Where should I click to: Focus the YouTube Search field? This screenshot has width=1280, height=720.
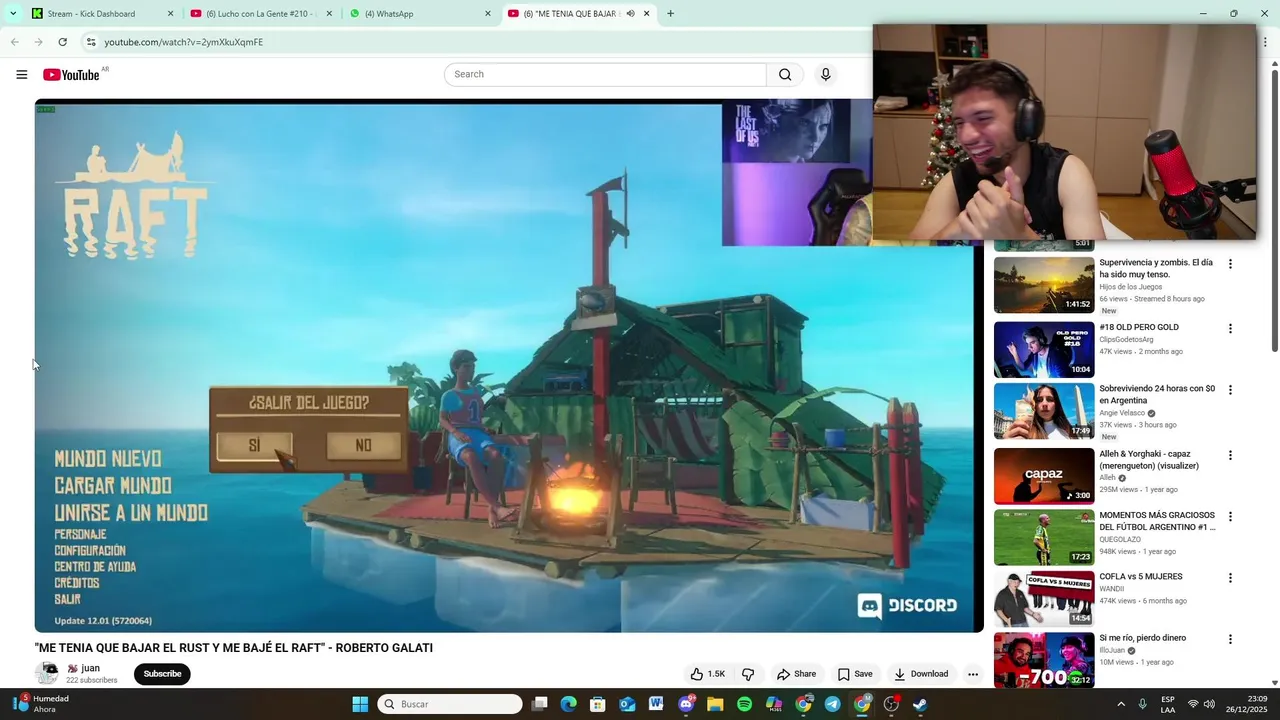pos(605,74)
